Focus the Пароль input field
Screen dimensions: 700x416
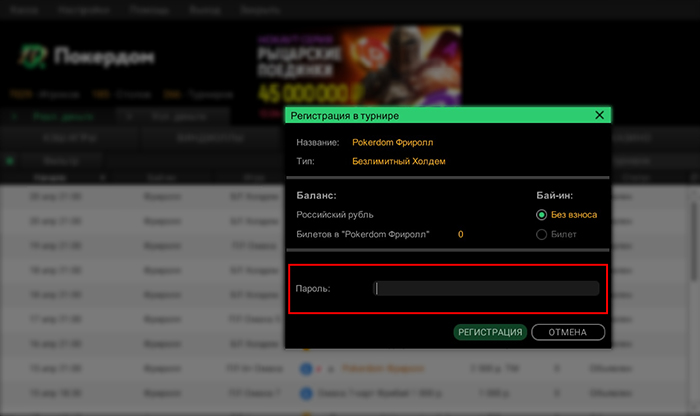point(486,288)
